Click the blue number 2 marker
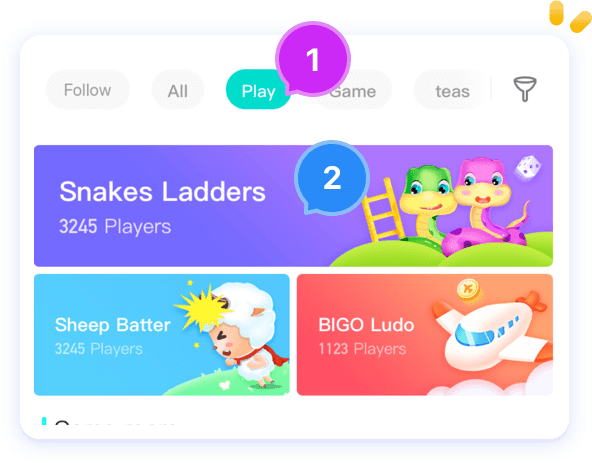 point(331,177)
